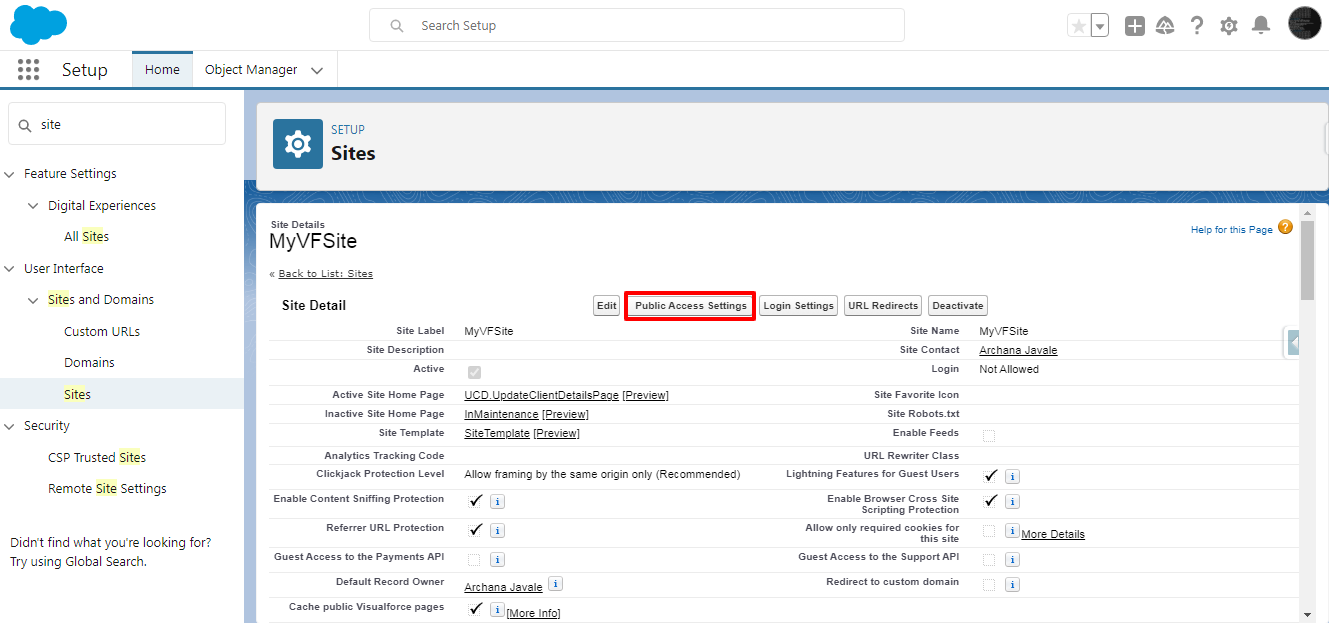The image size is (1329, 623).
Task: Collapse the Sites and Domains node
Action: (x=35, y=300)
